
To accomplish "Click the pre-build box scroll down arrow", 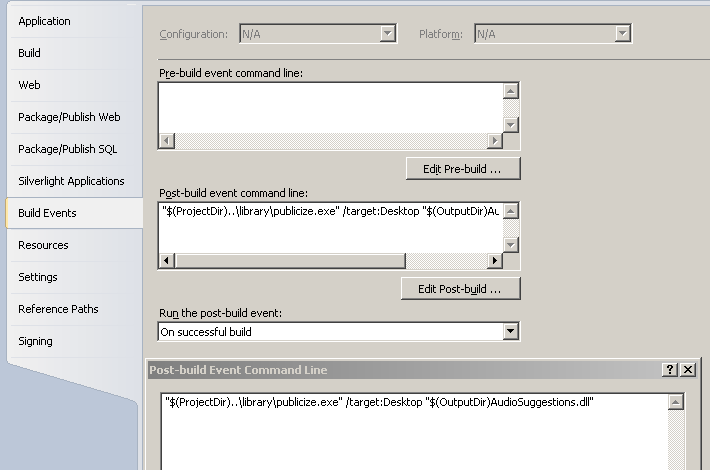I will pyautogui.click(x=511, y=125).
